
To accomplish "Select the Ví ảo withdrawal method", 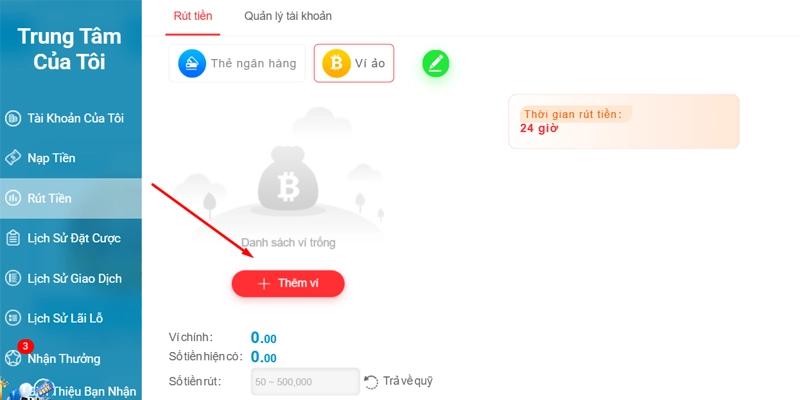I will tap(354, 63).
